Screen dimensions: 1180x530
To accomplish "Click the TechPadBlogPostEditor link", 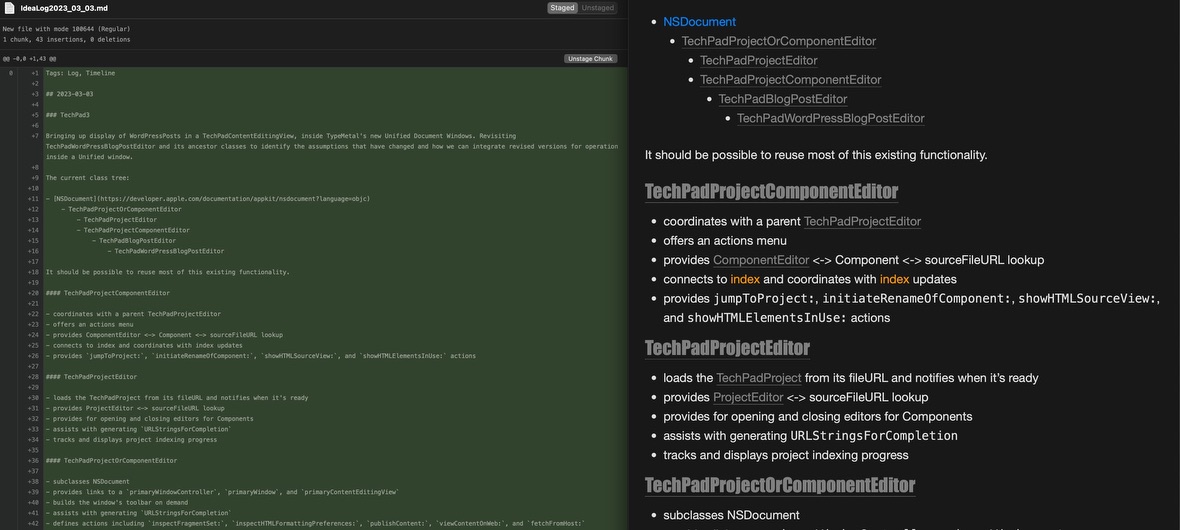I will (x=782, y=99).
